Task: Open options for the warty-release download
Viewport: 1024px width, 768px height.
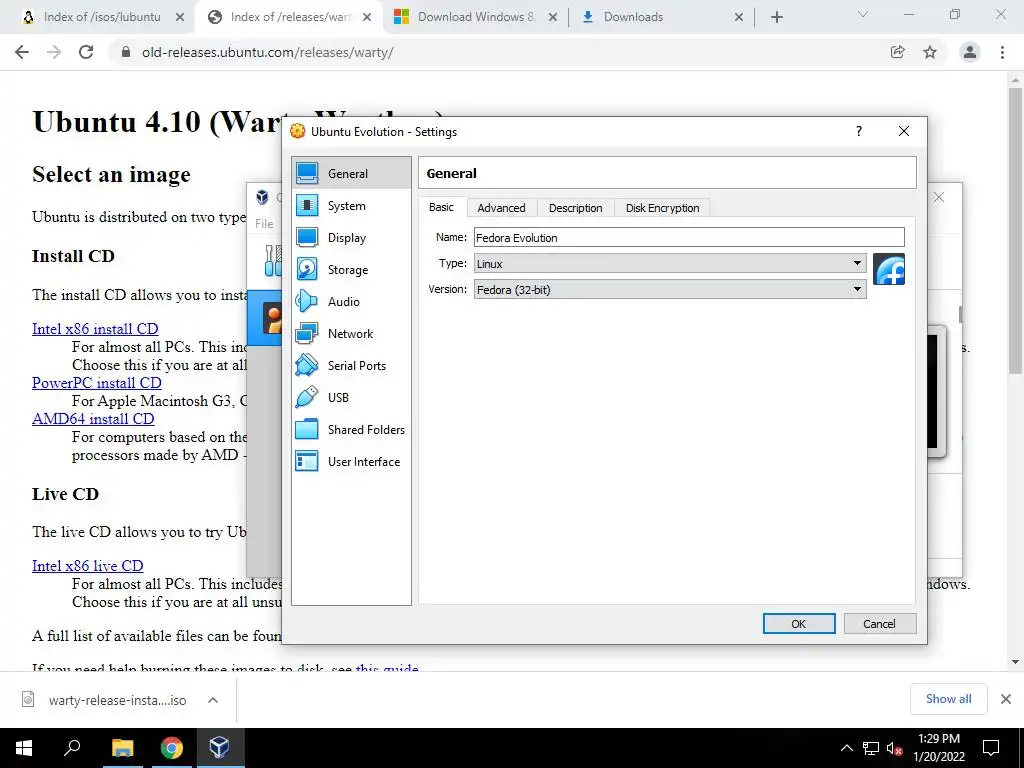Action: [213, 700]
